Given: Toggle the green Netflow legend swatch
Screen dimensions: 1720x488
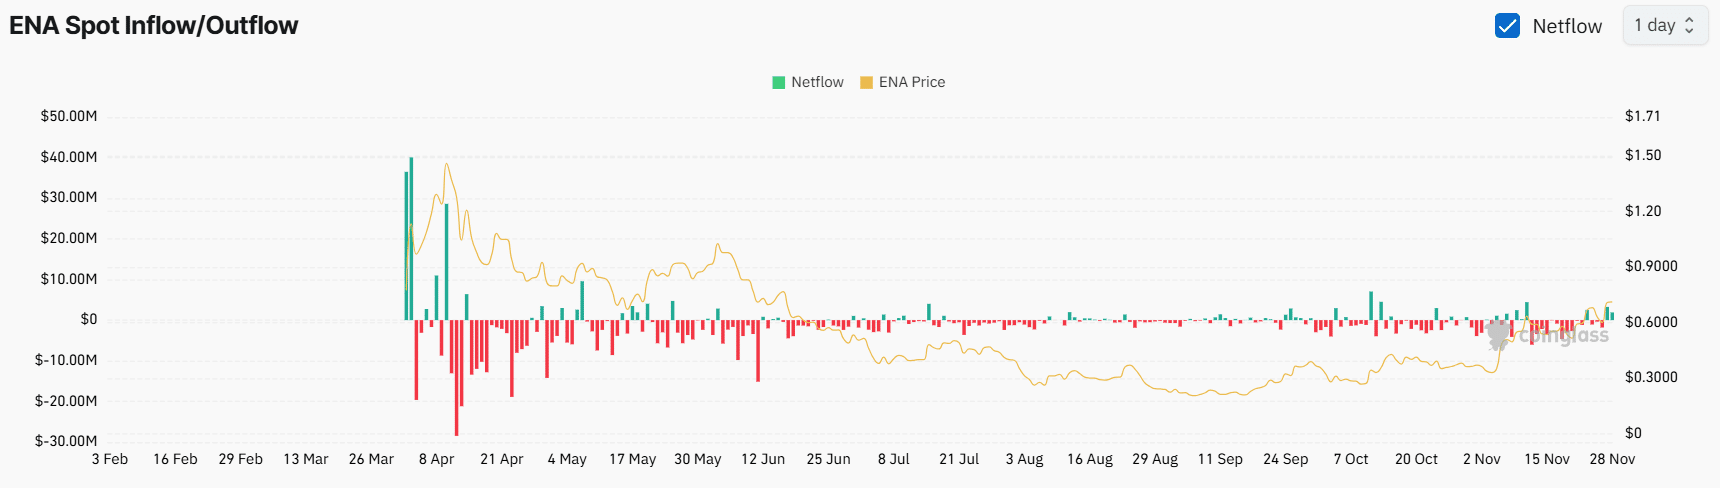Looking at the screenshot, I should [x=779, y=82].
